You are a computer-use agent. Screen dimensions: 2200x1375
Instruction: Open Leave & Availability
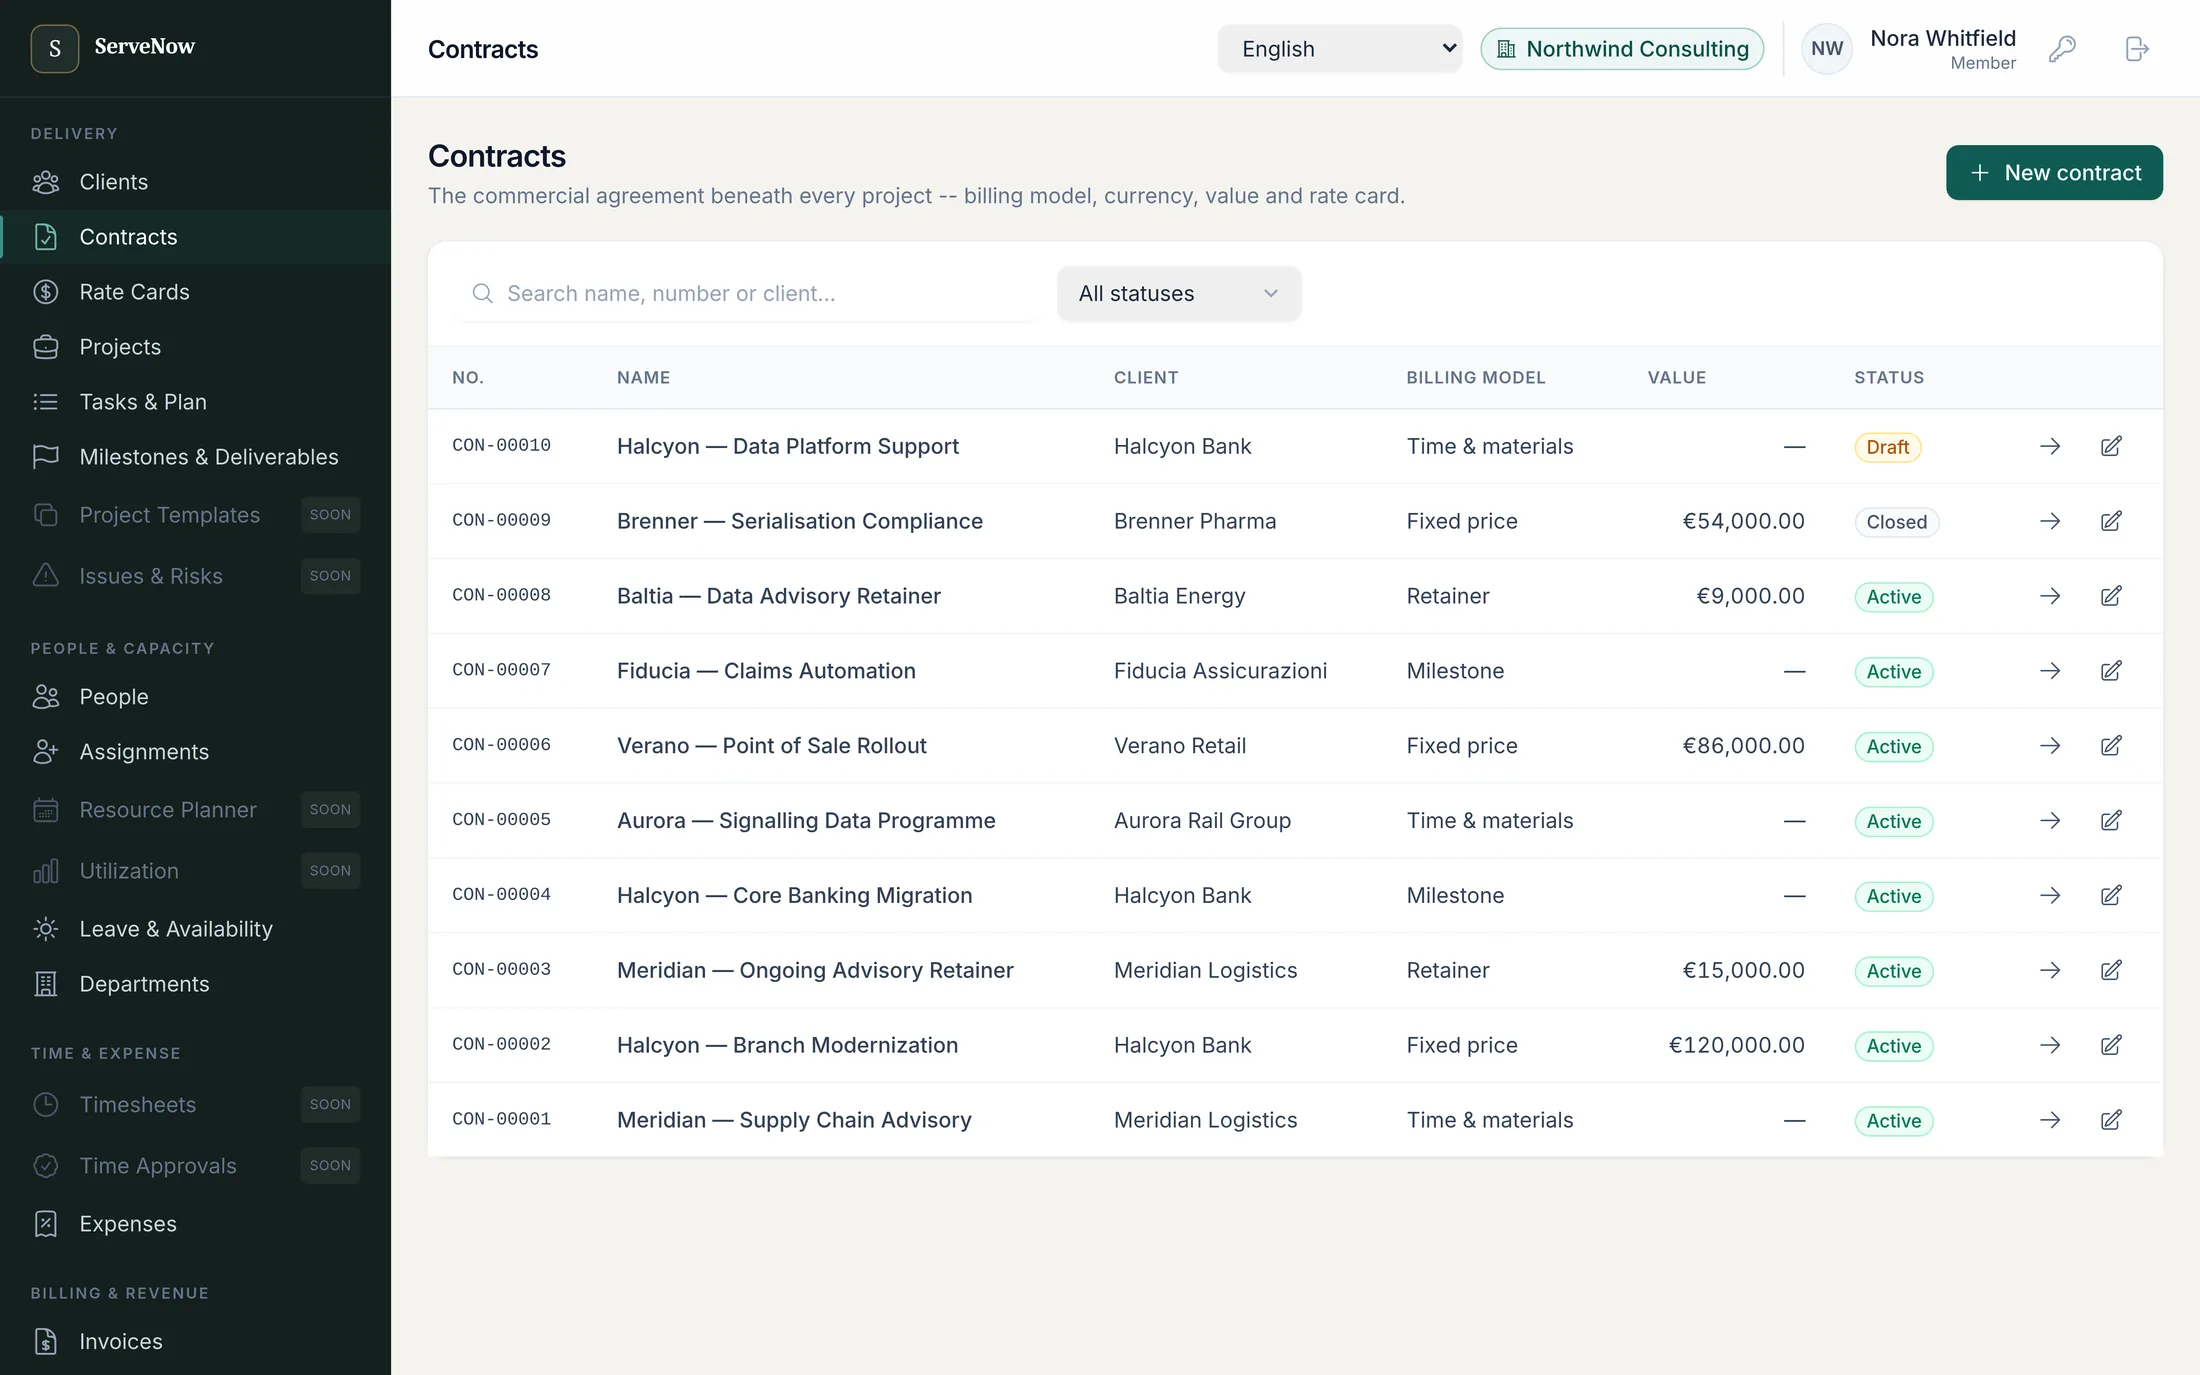(196, 929)
